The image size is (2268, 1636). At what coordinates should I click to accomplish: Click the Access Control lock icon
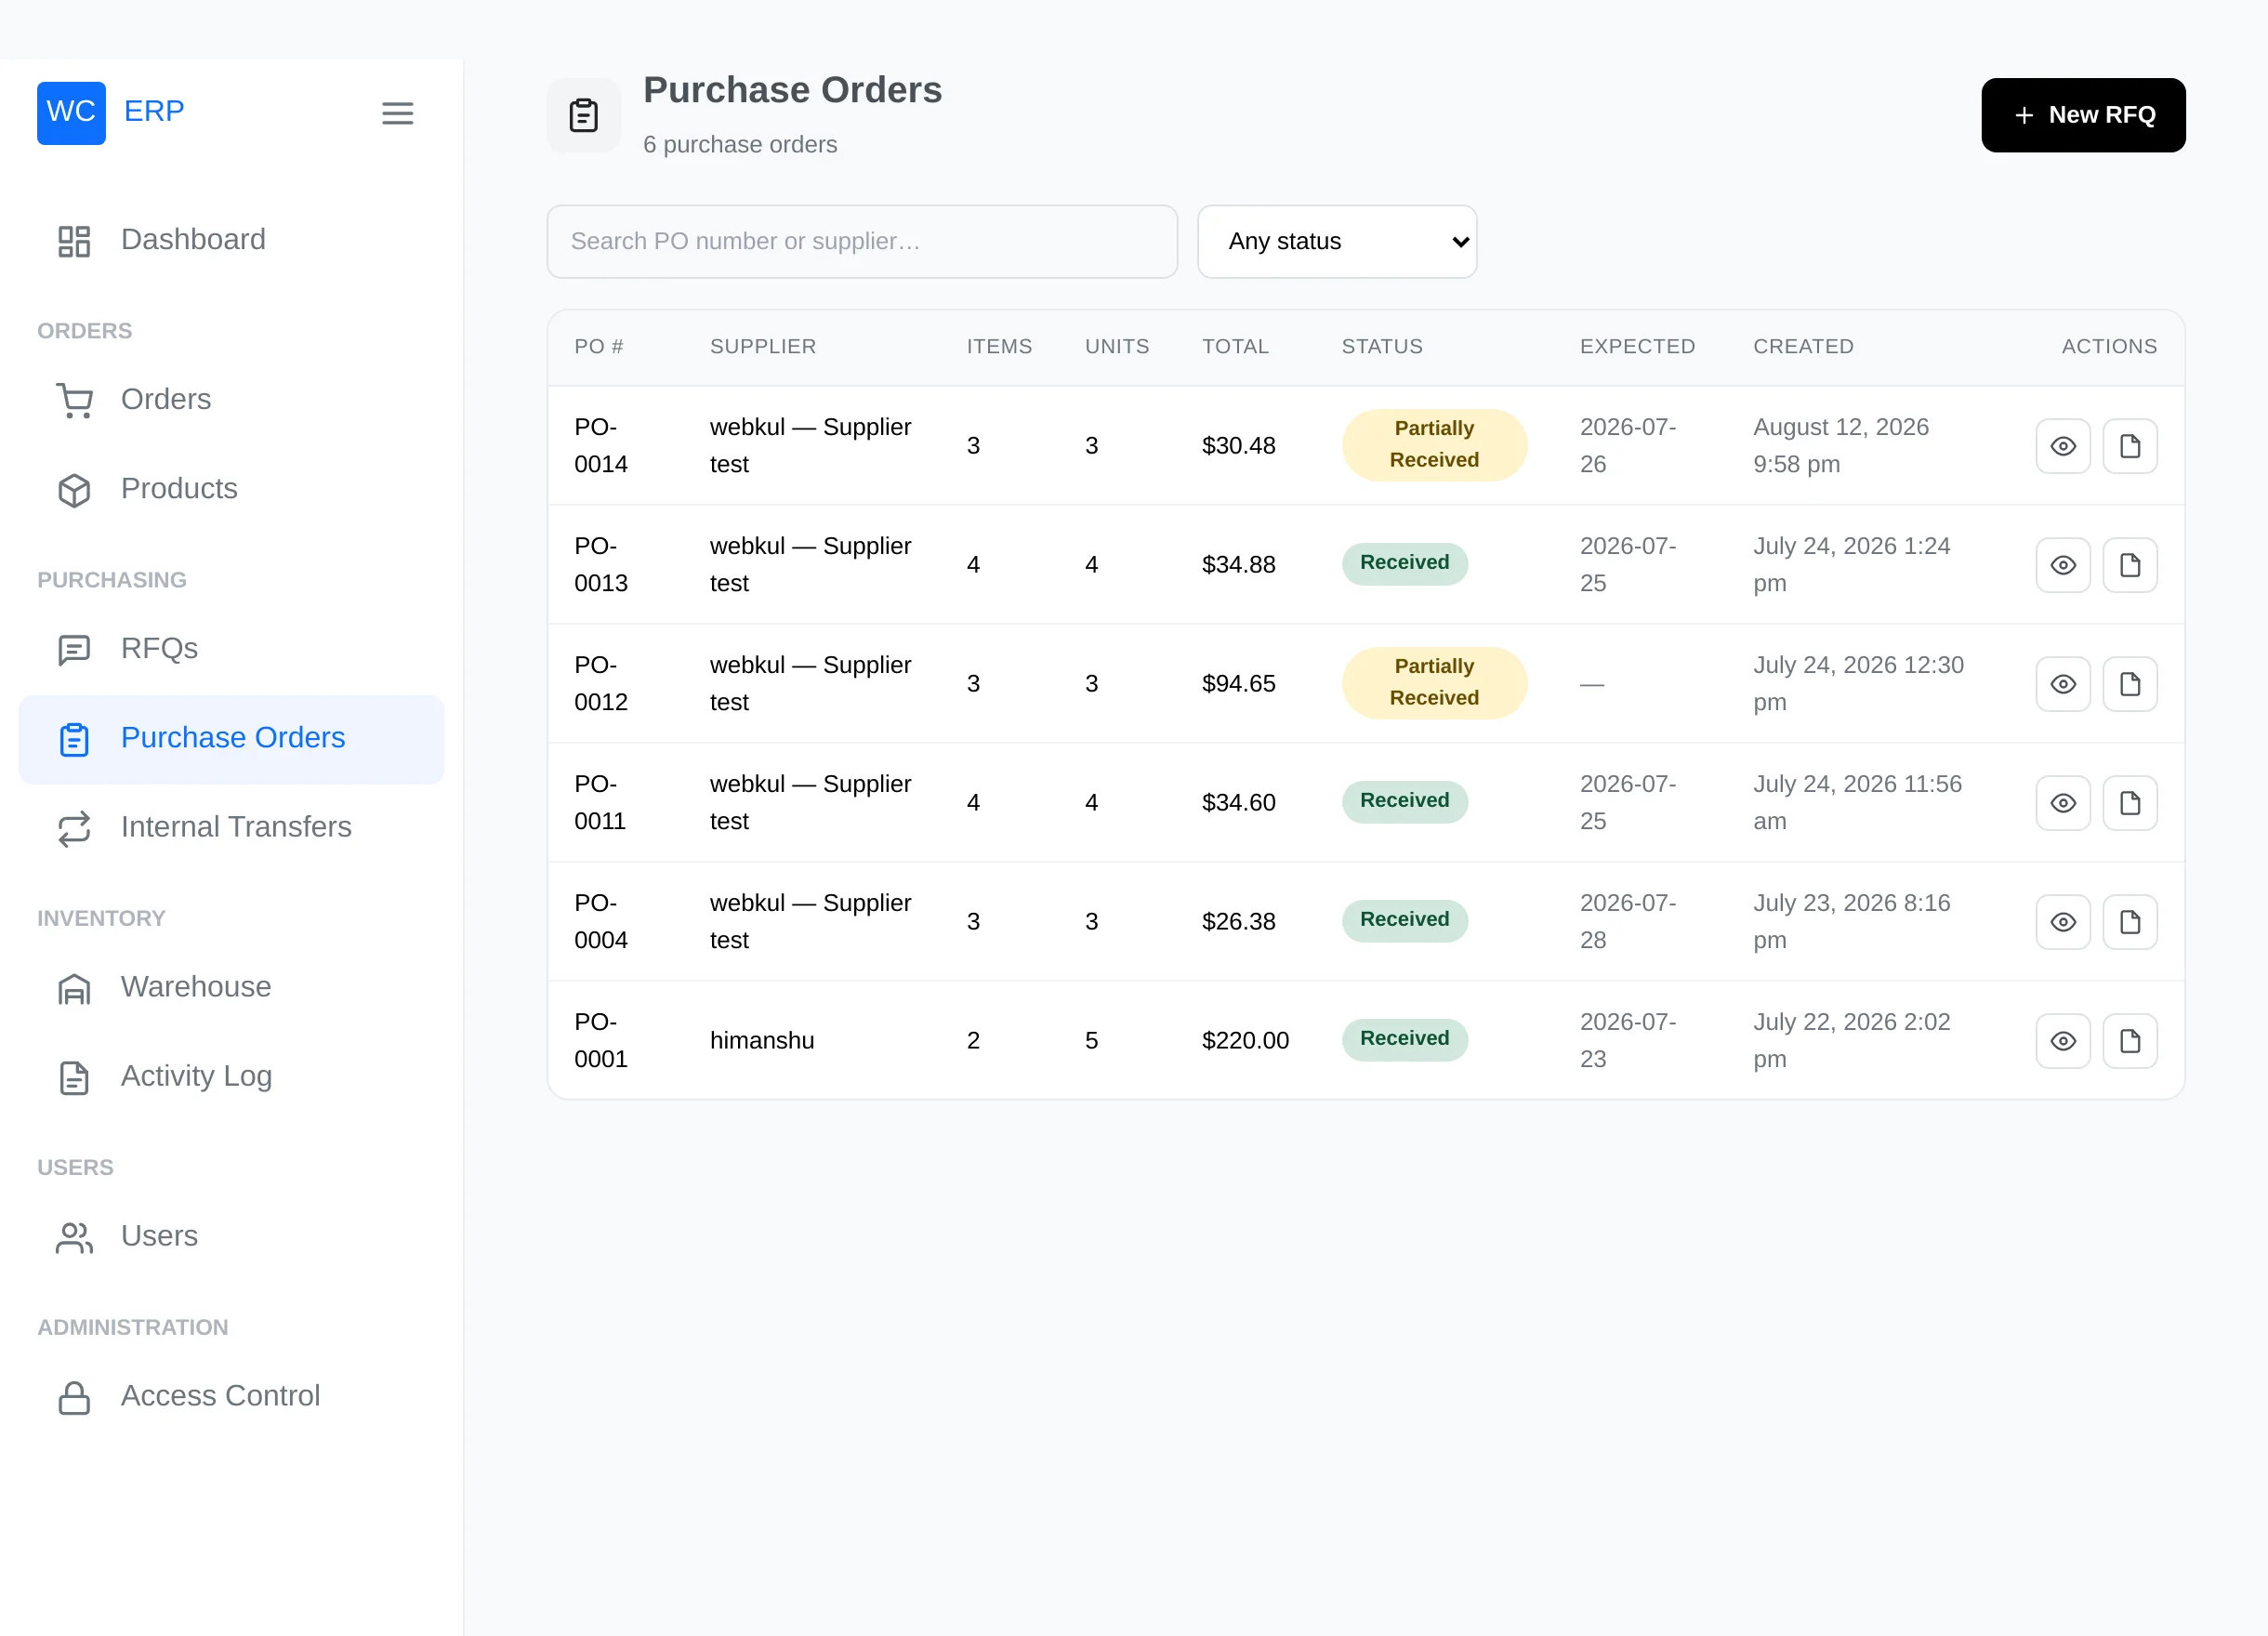[74, 1397]
